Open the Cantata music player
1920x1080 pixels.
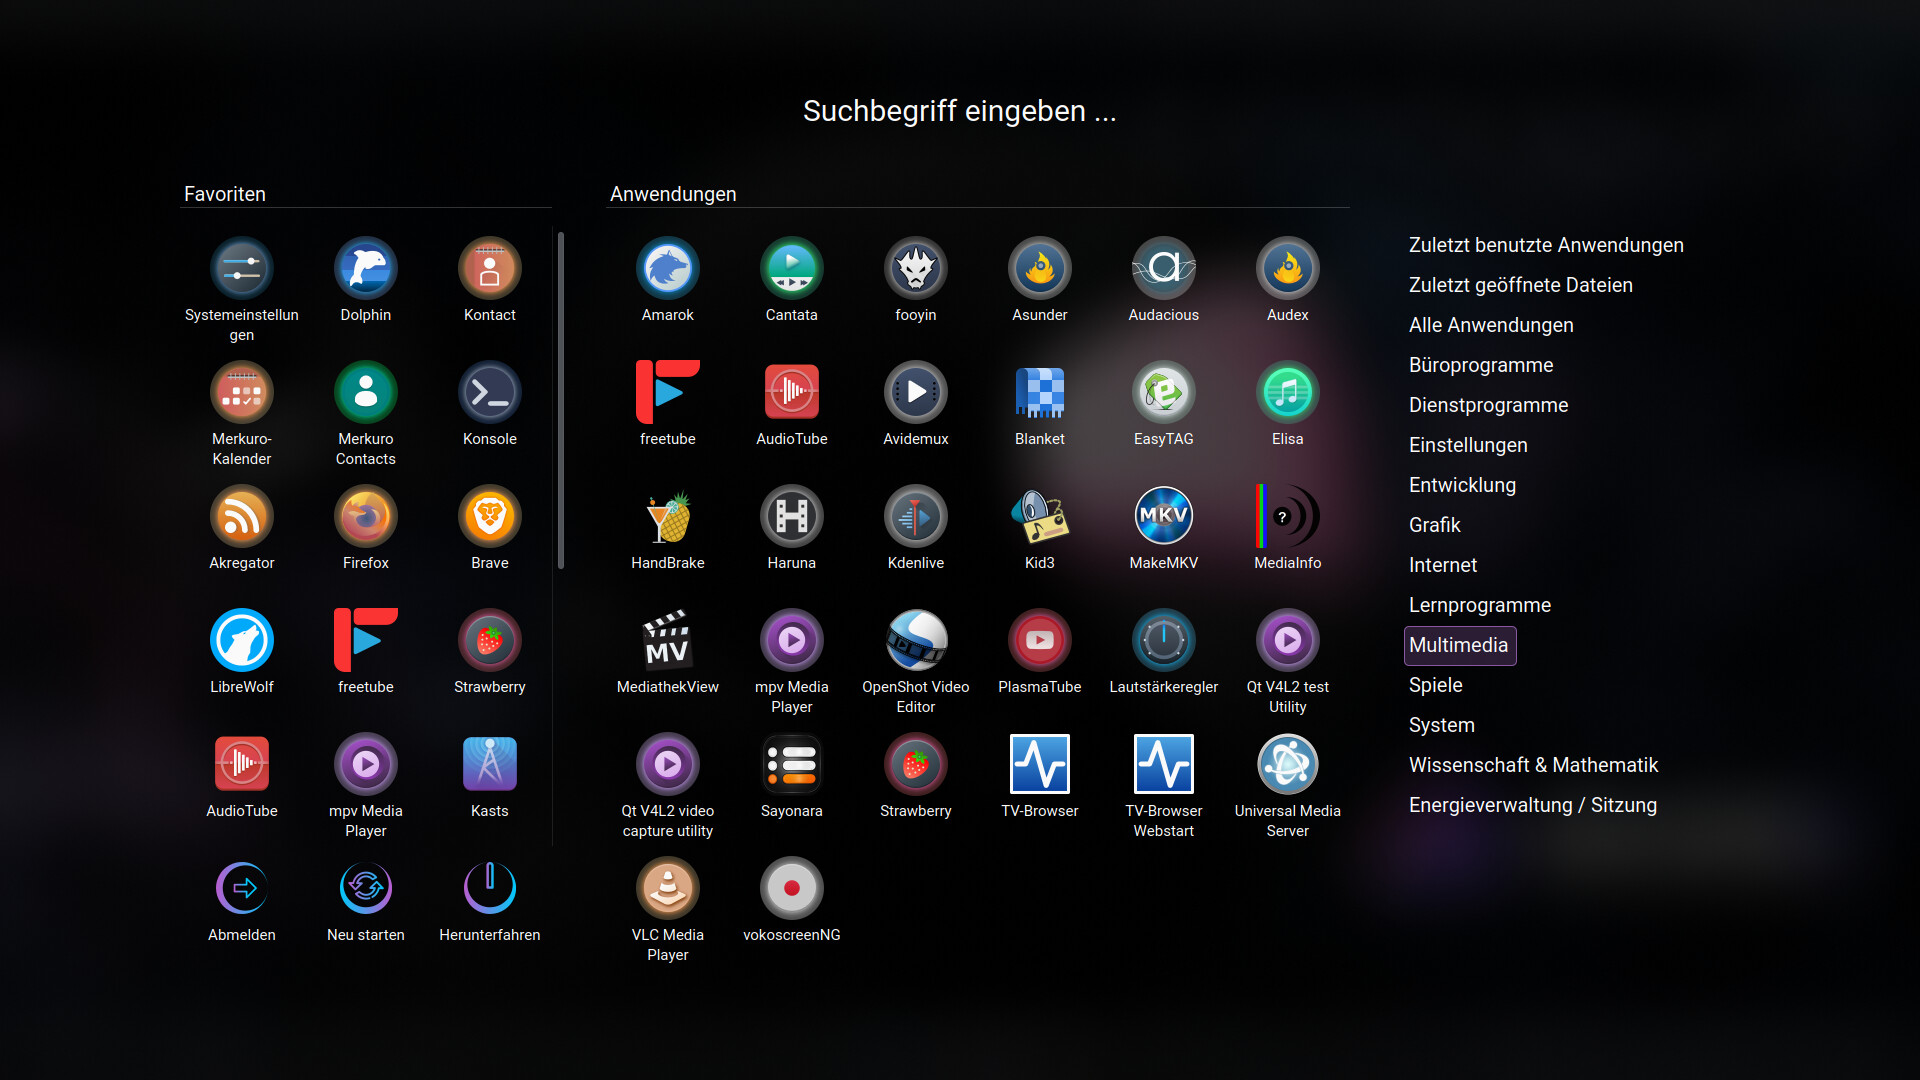coord(792,281)
